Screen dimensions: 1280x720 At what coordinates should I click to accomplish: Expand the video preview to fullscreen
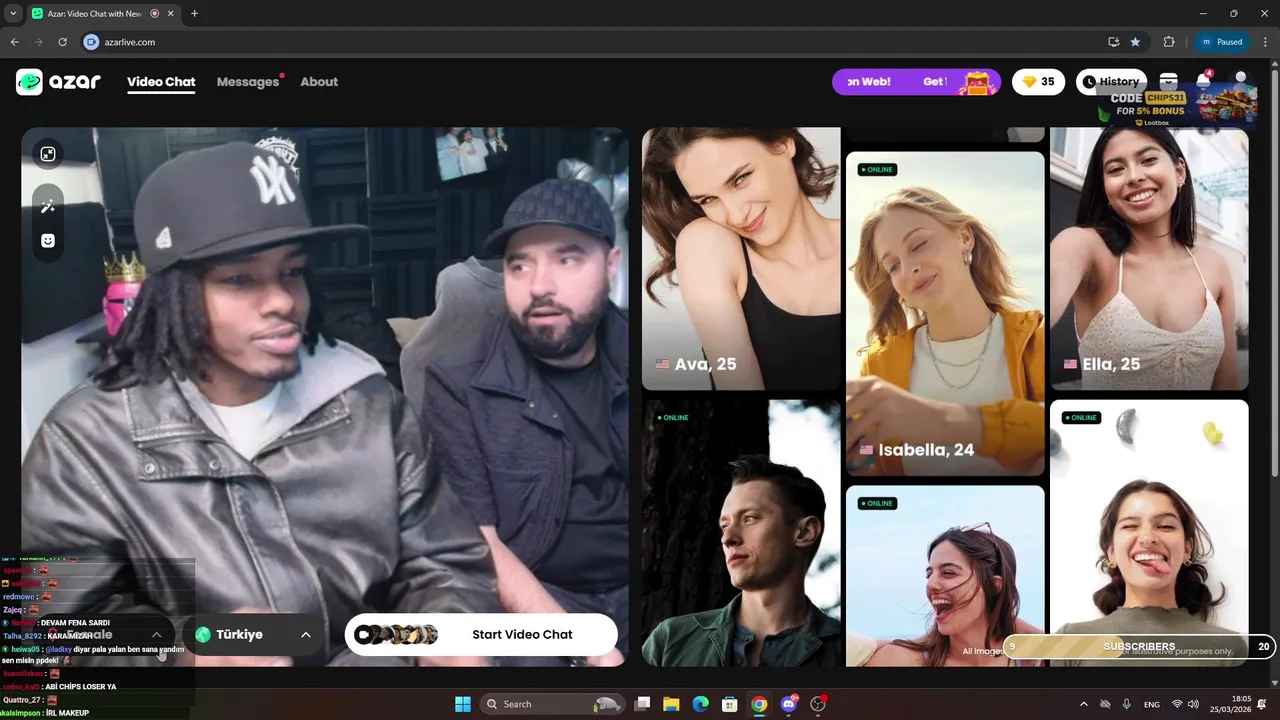(x=48, y=154)
